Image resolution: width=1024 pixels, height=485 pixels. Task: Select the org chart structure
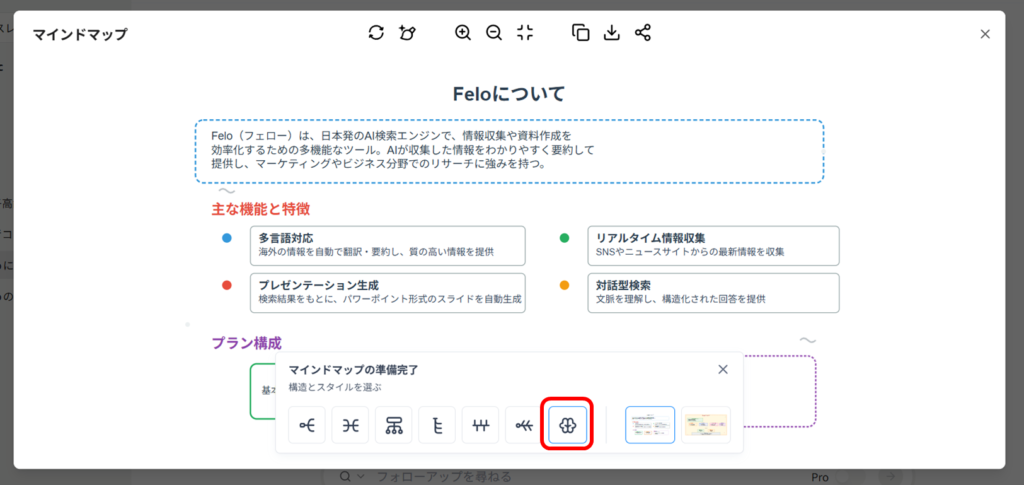coord(394,425)
